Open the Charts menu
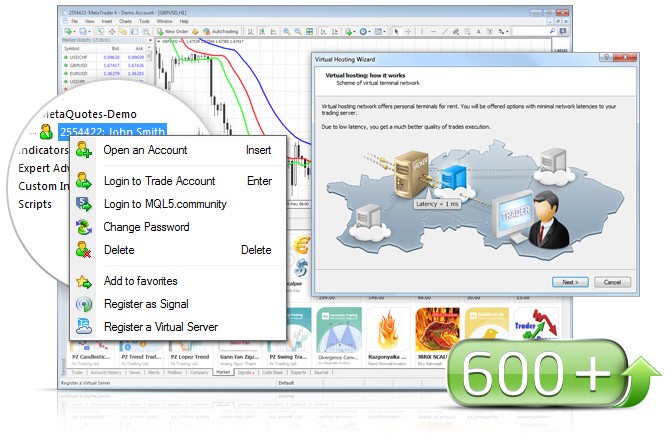The image size is (670, 445). point(125,21)
